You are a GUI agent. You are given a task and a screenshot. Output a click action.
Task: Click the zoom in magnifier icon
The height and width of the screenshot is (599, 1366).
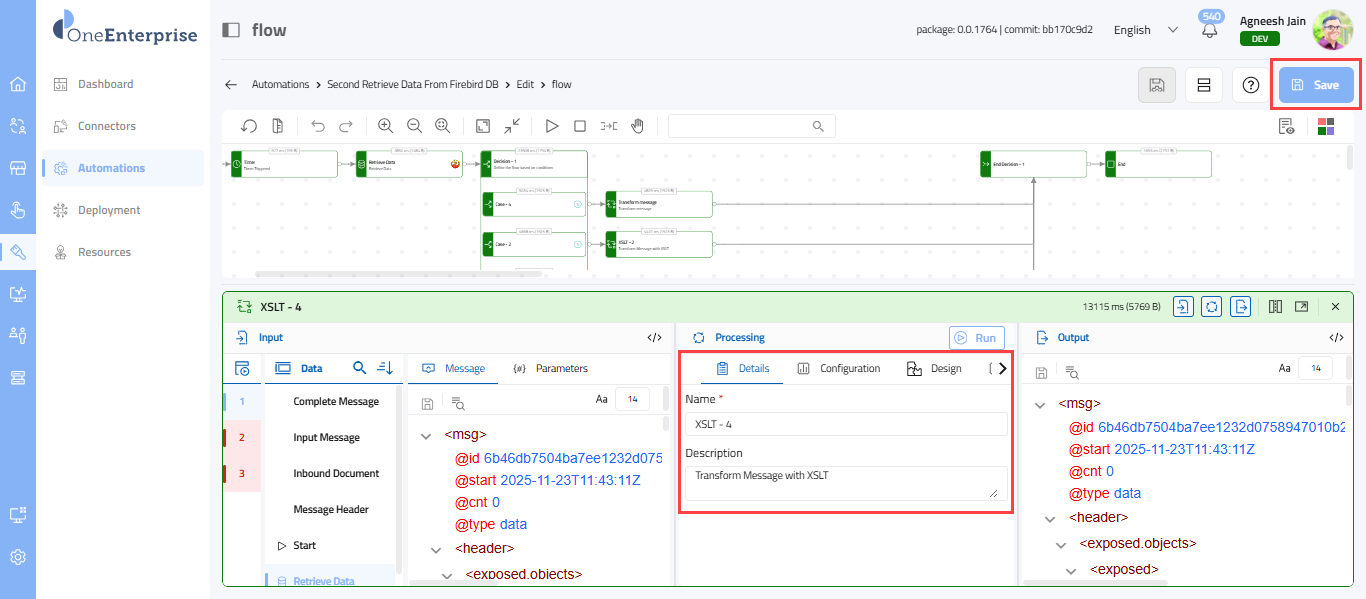[x=385, y=126]
